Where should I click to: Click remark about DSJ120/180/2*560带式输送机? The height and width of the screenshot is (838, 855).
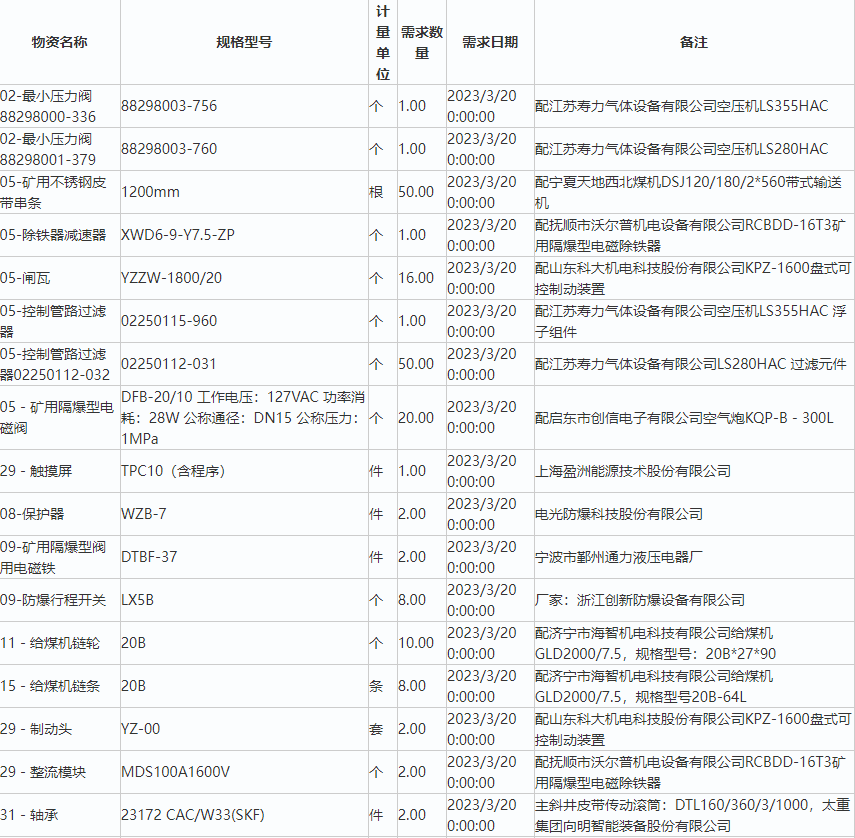click(x=694, y=192)
